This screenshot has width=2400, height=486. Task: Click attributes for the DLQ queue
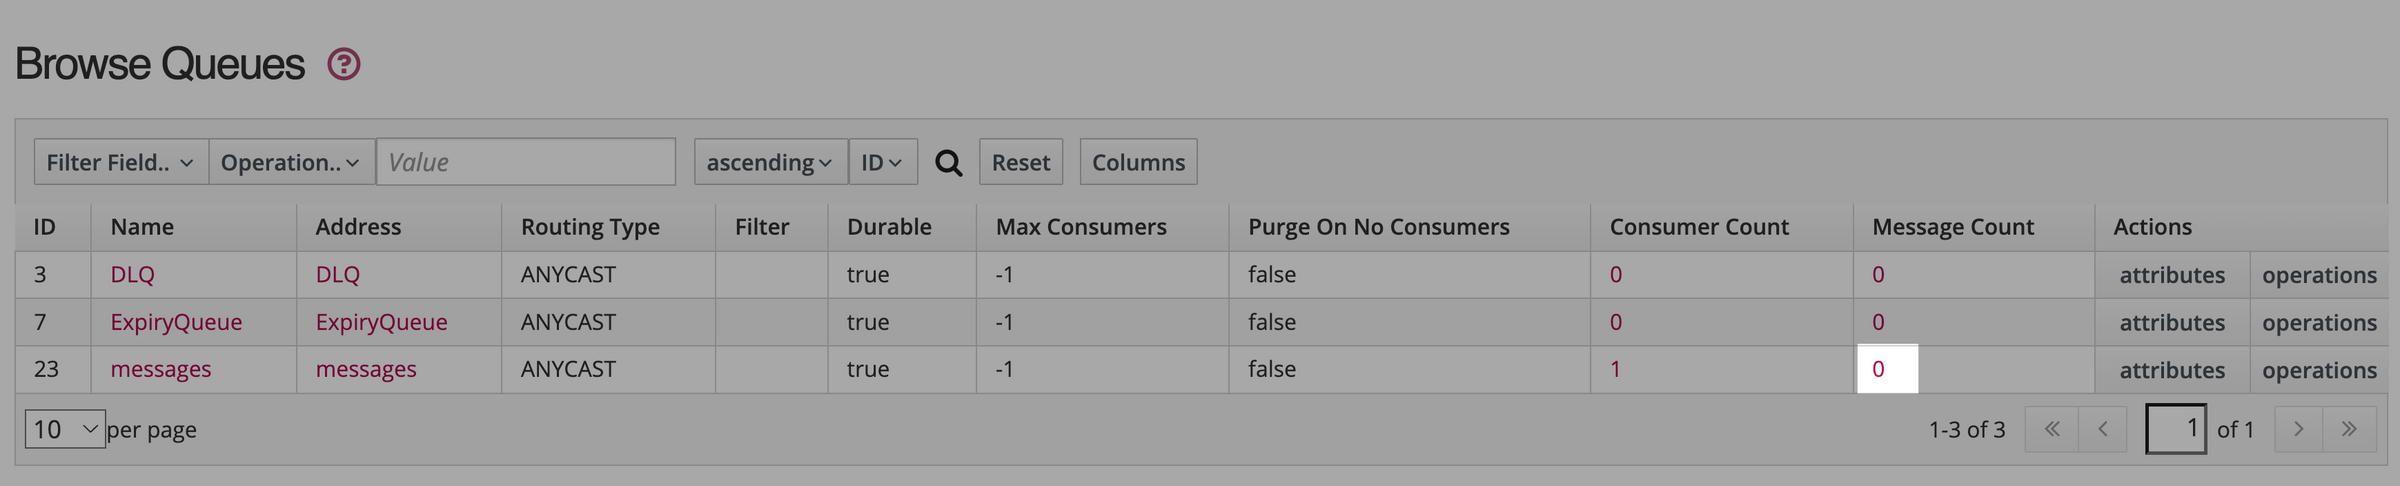click(2172, 275)
